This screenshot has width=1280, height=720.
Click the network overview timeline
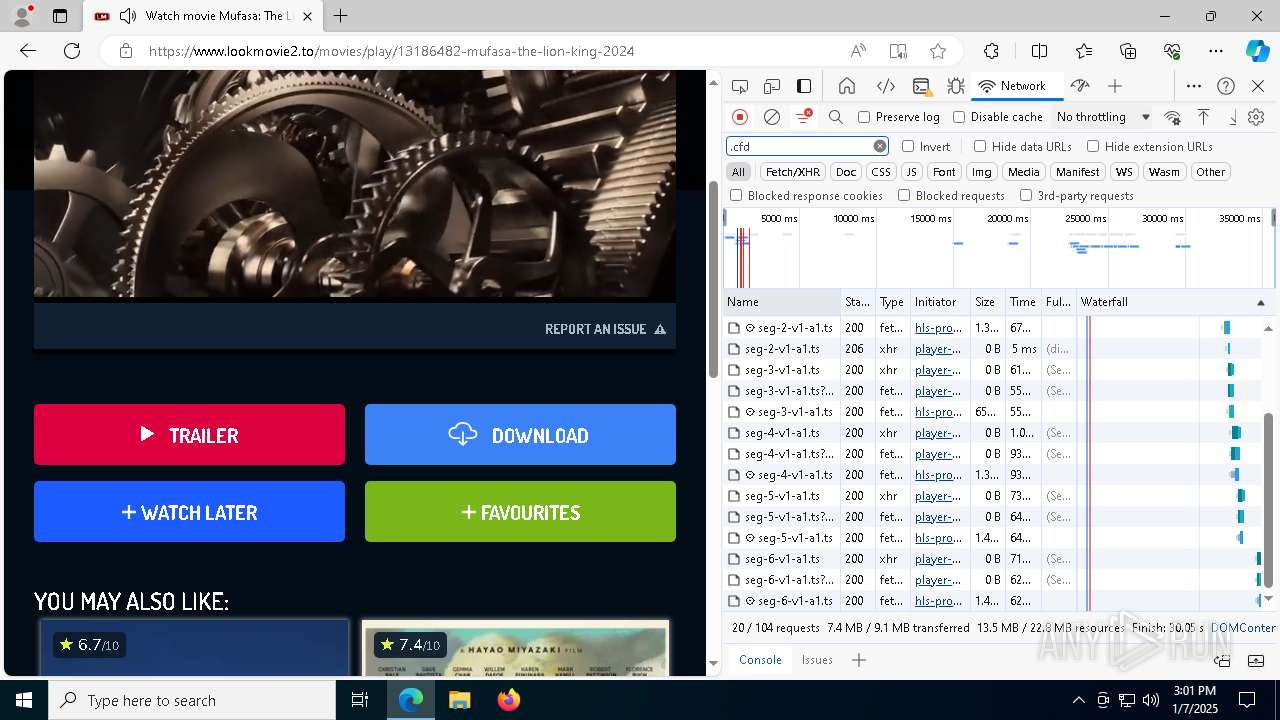click(997, 248)
